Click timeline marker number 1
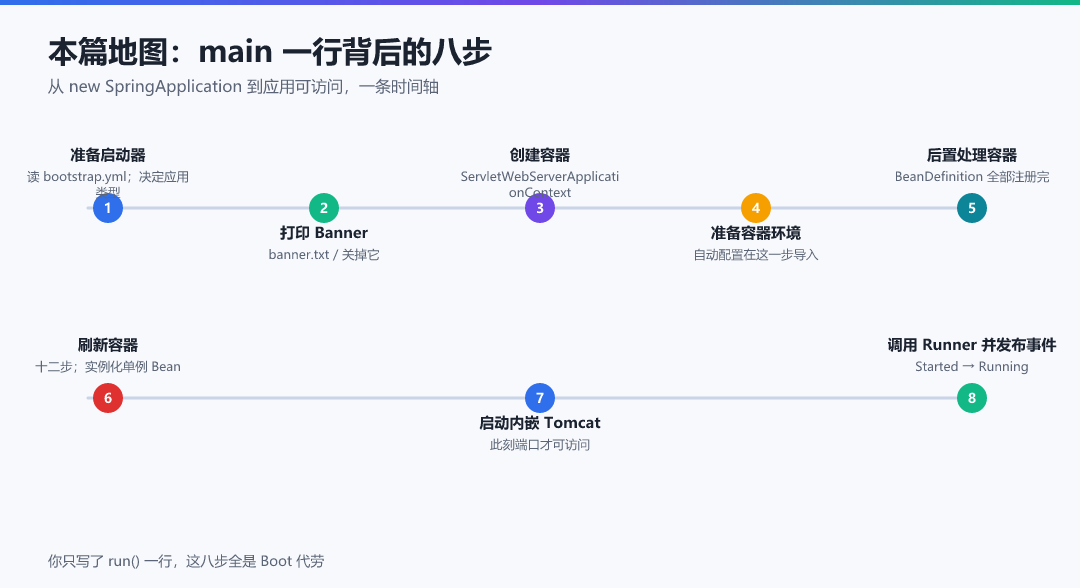Image resolution: width=1080 pixels, height=588 pixels. pos(108,208)
